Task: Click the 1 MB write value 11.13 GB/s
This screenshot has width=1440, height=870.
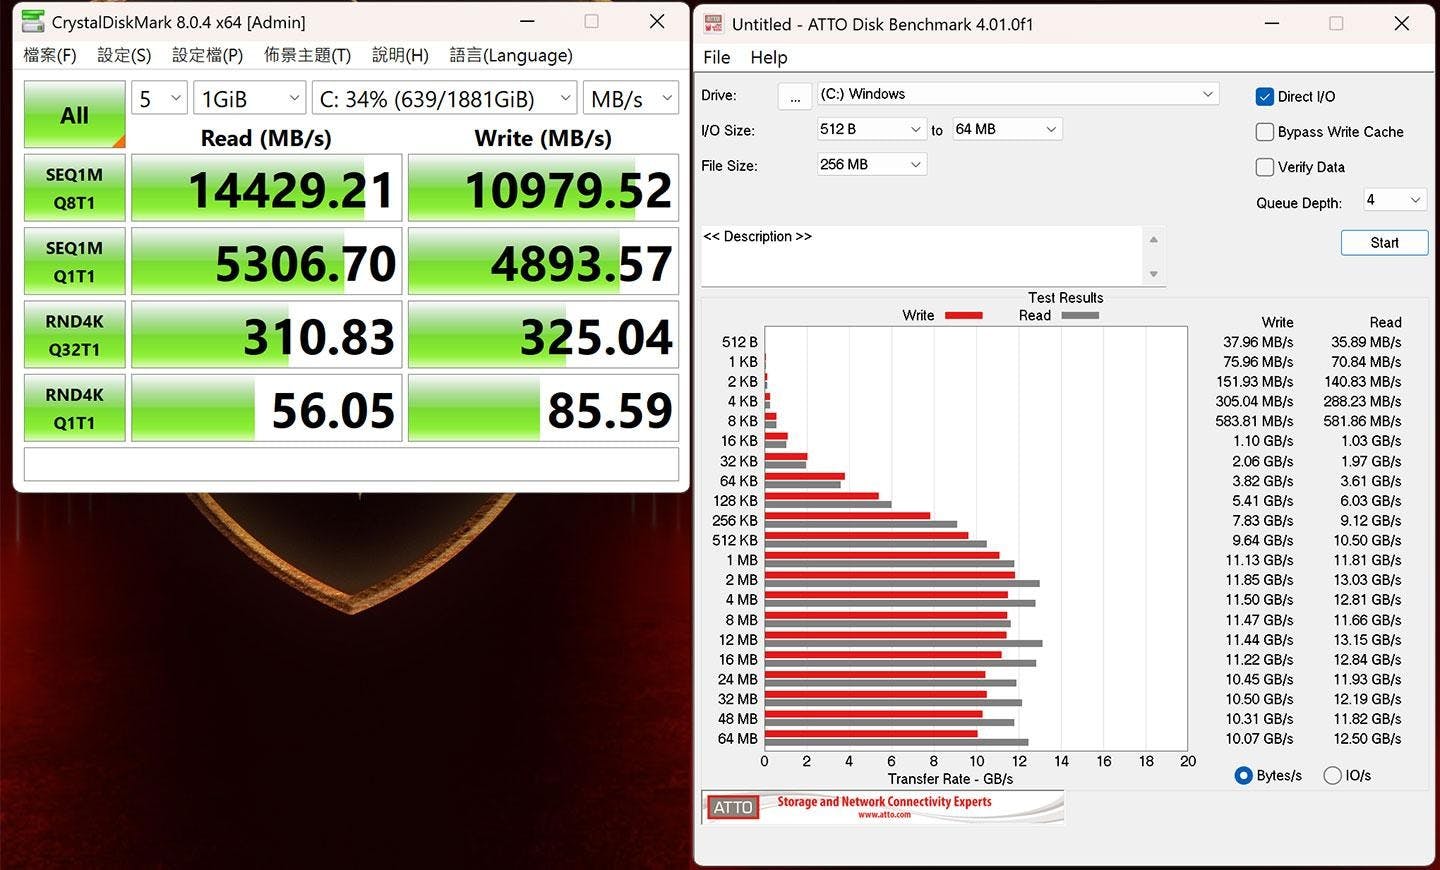Action: 1259,560
